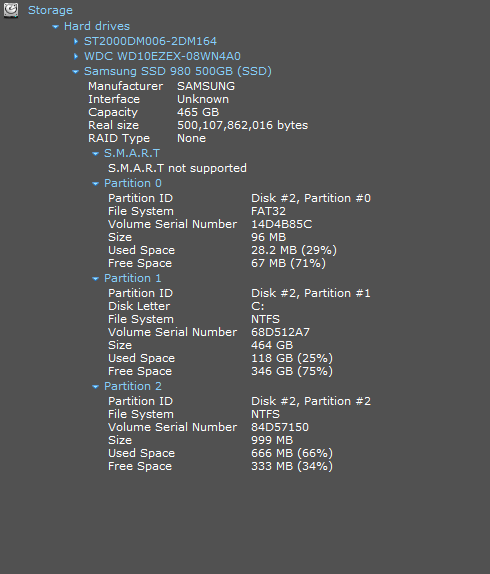Collapse the Hard drives tree arrow

pos(56,26)
